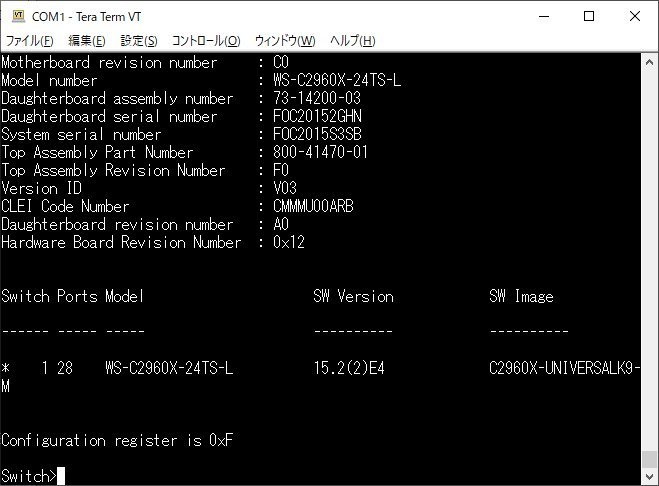This screenshot has height=486, width=659.
Task: Click the SW Version value 15.2(2)E4
Action: point(349,368)
